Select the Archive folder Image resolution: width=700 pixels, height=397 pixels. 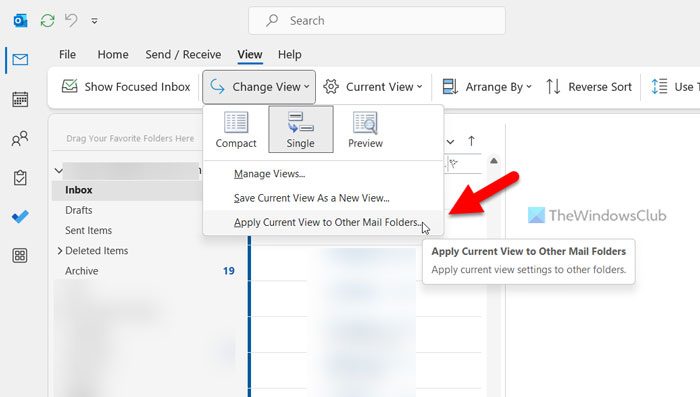[x=82, y=271]
